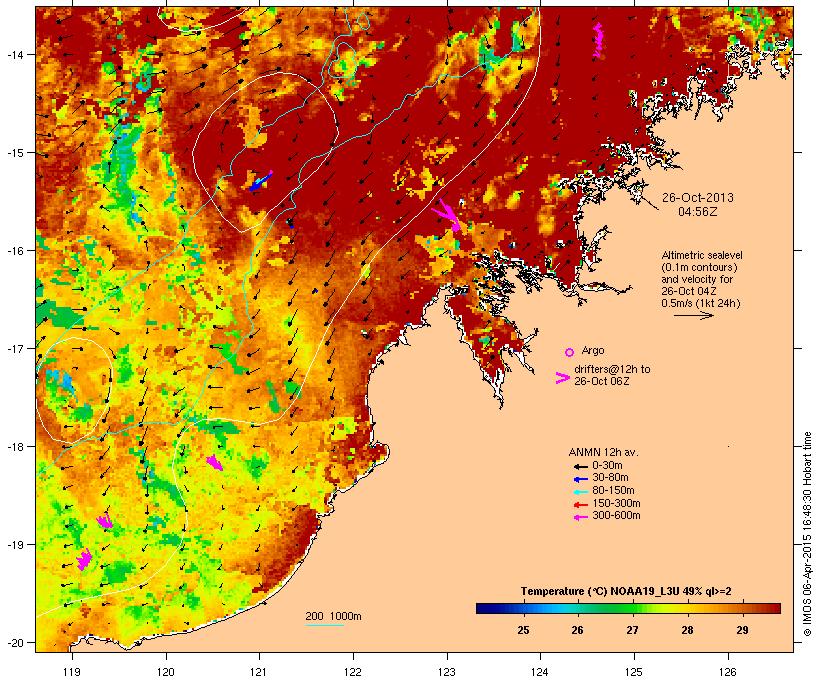This screenshot has height=680, width=820.
Task: Click the magenta drifters V legend symbol
Action: click(563, 378)
